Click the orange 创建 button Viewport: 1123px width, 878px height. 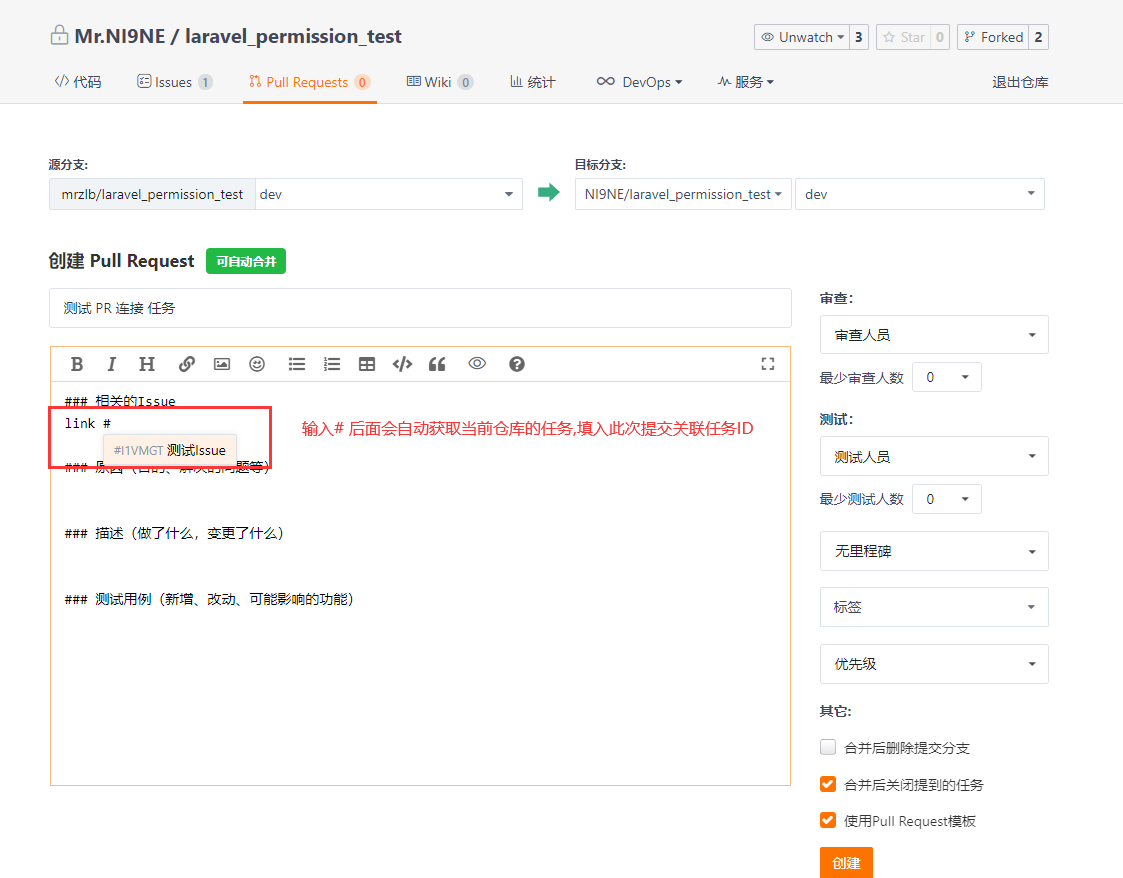point(845,863)
